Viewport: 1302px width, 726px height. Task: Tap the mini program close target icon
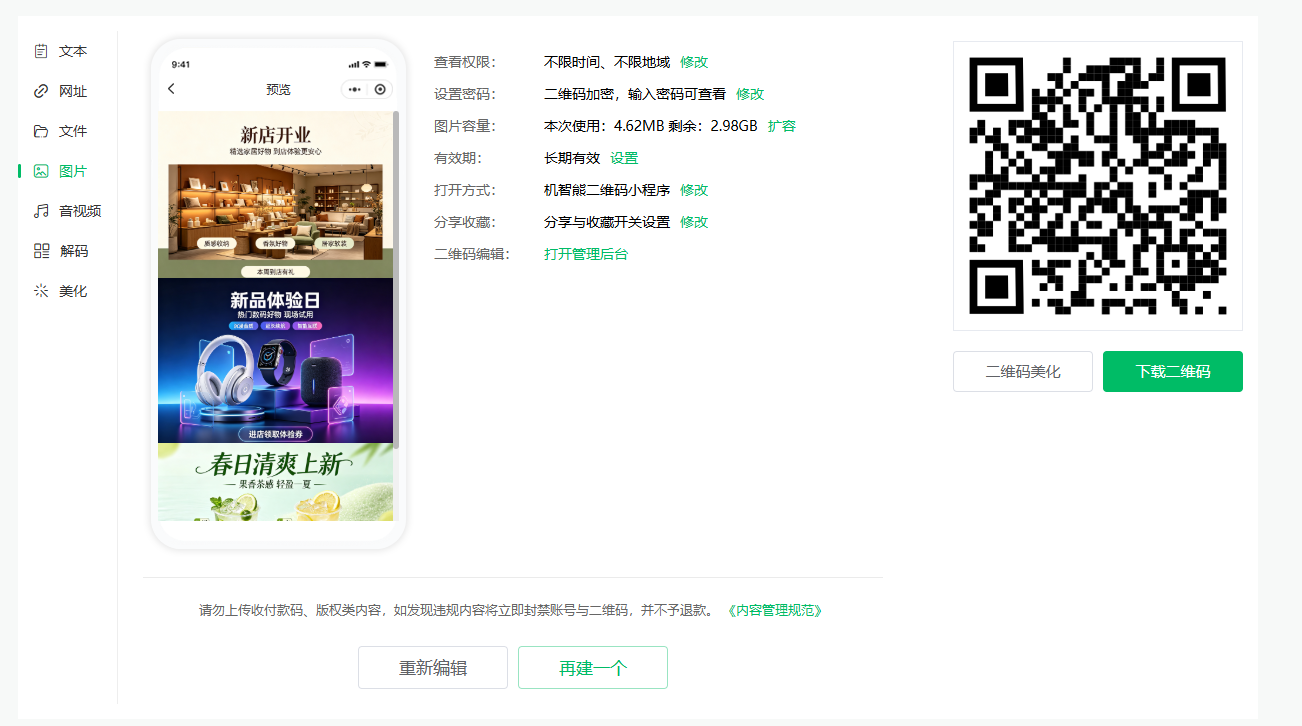point(380,89)
